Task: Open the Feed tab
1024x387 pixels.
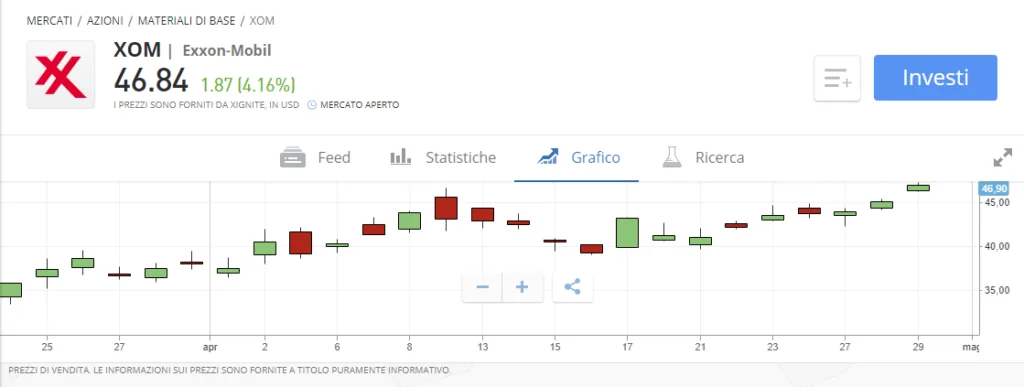Action: point(315,157)
